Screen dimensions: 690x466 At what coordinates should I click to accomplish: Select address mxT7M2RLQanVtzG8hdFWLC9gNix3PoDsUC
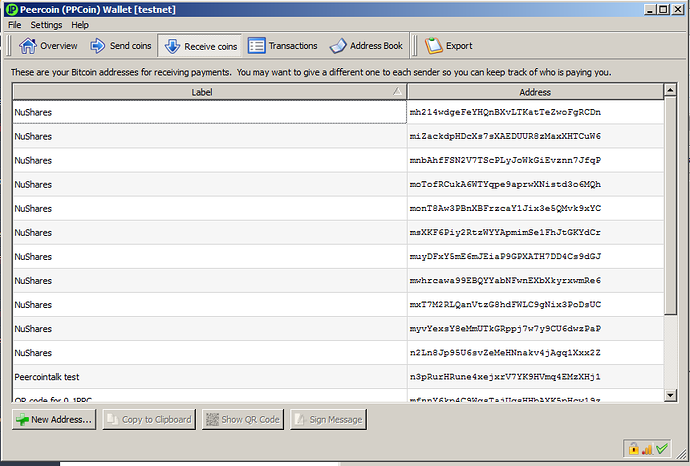coord(505,305)
